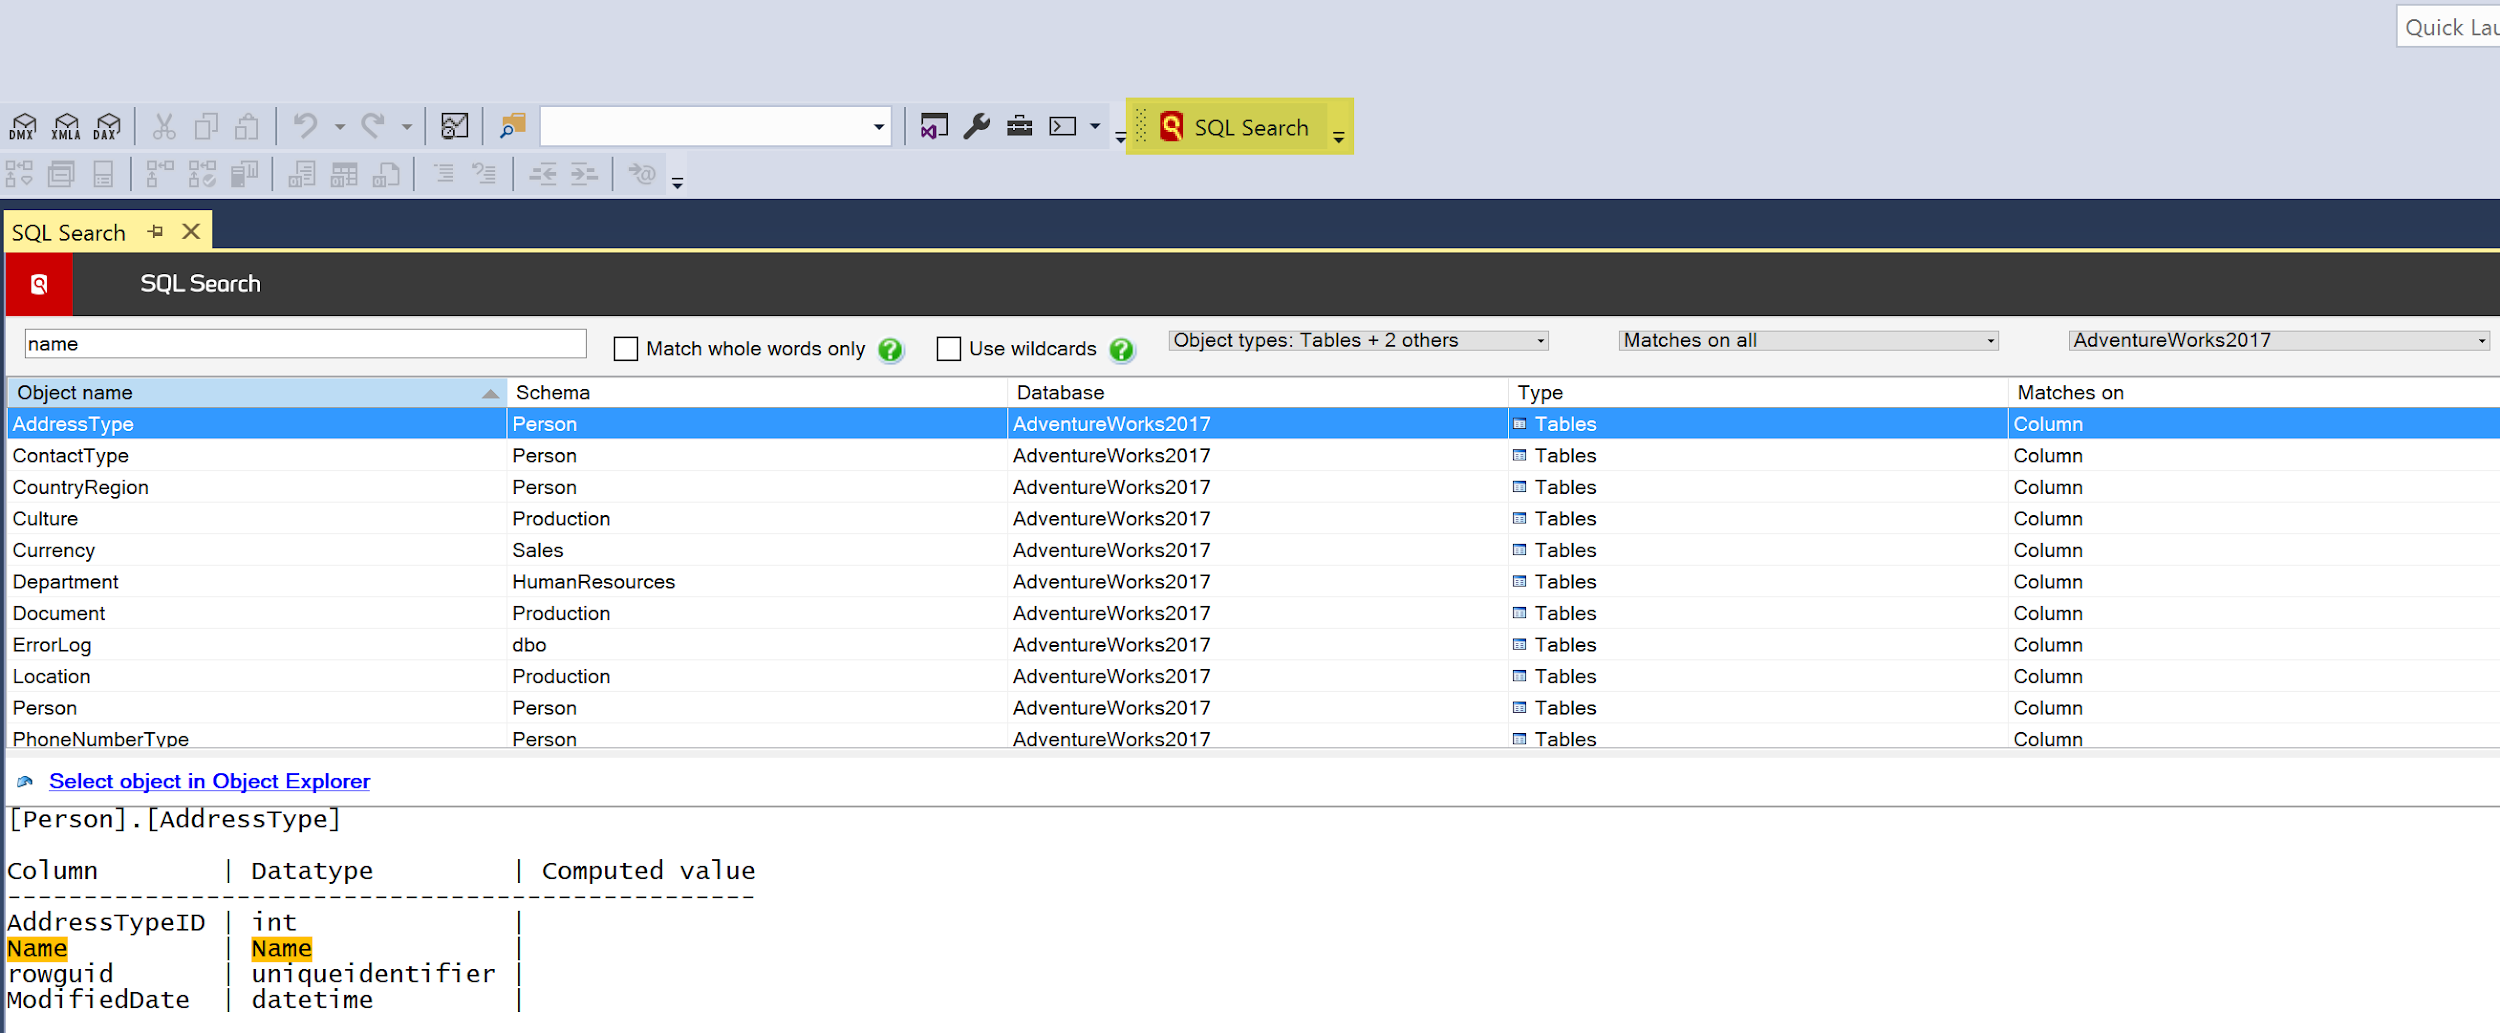
Task: Click the find in files icon
Action: click(x=512, y=126)
